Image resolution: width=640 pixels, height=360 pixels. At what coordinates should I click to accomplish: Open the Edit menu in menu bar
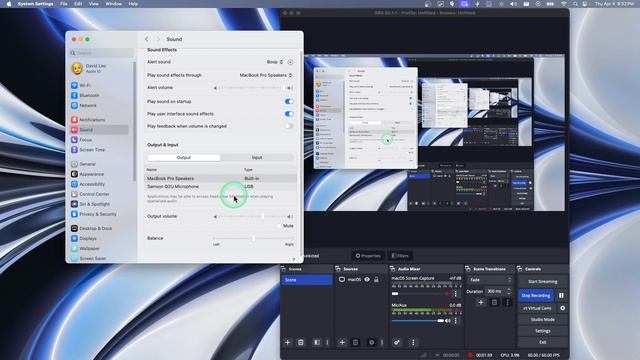click(78, 4)
